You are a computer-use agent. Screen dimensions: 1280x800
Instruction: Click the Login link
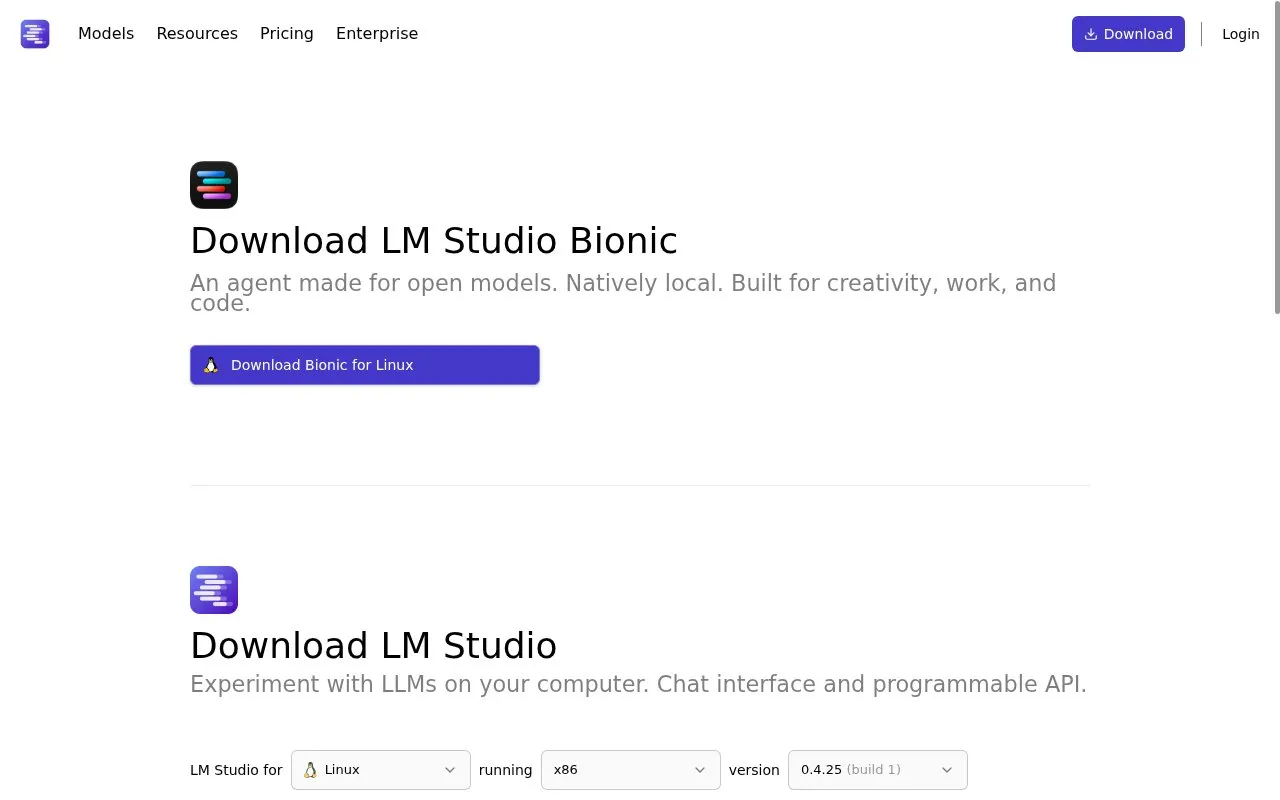[1241, 34]
